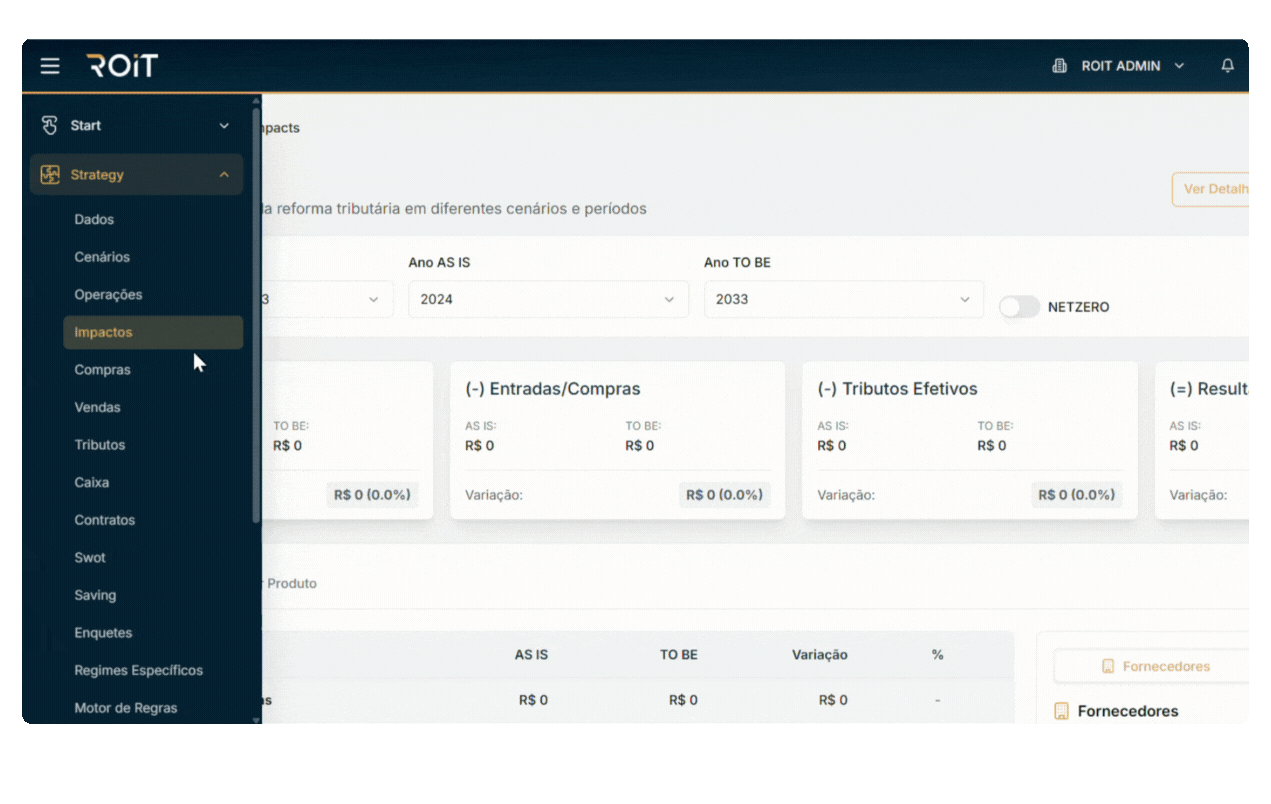Click the Strategy puzzle icon

click(50, 175)
